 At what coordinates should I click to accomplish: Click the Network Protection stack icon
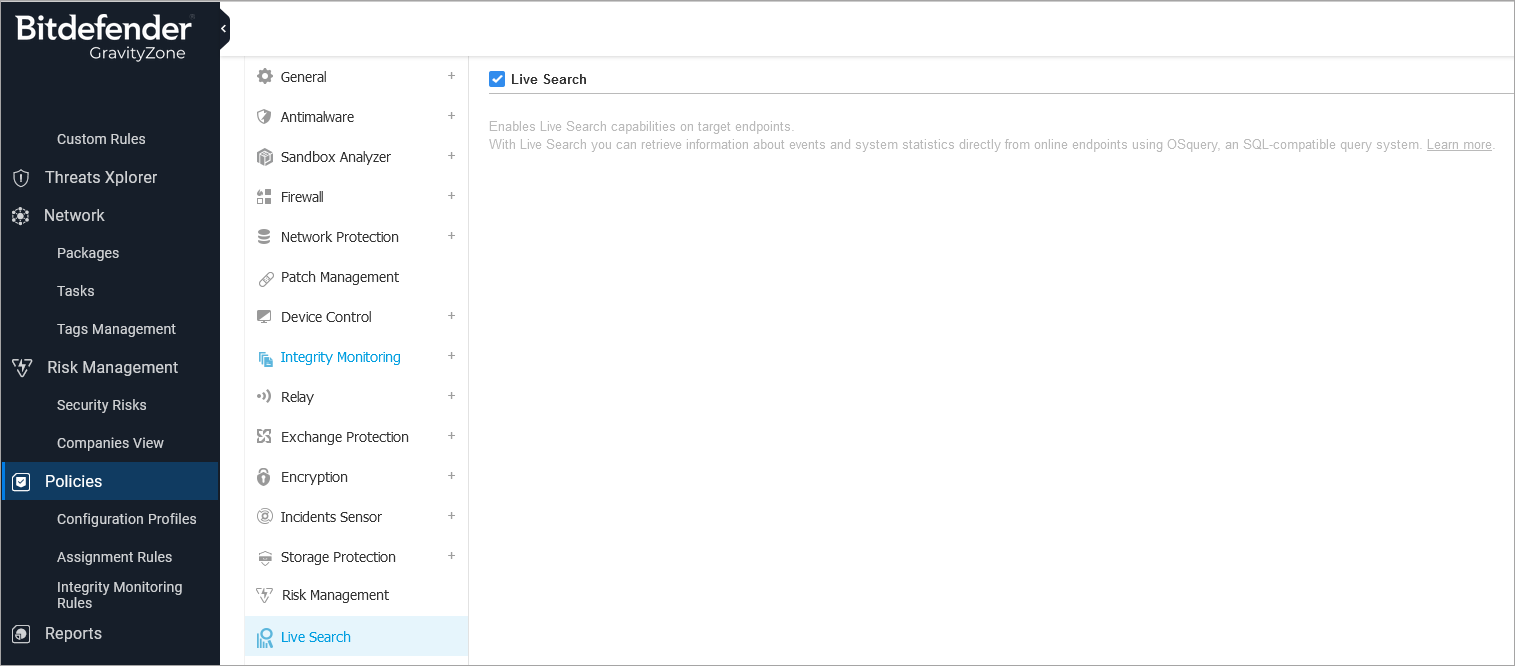pyautogui.click(x=265, y=237)
